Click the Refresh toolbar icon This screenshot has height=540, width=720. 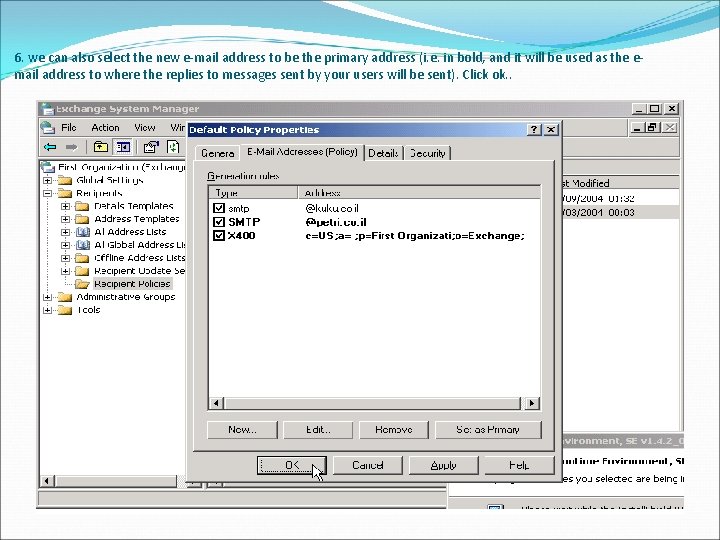point(173,147)
